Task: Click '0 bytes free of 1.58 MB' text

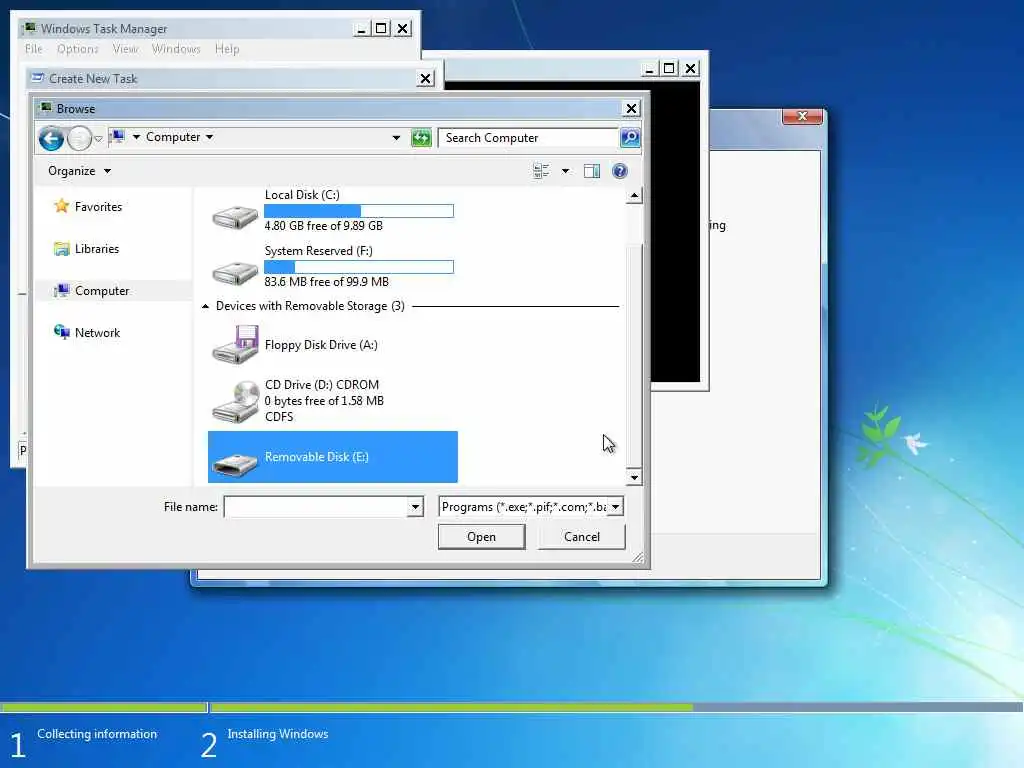Action: click(324, 401)
